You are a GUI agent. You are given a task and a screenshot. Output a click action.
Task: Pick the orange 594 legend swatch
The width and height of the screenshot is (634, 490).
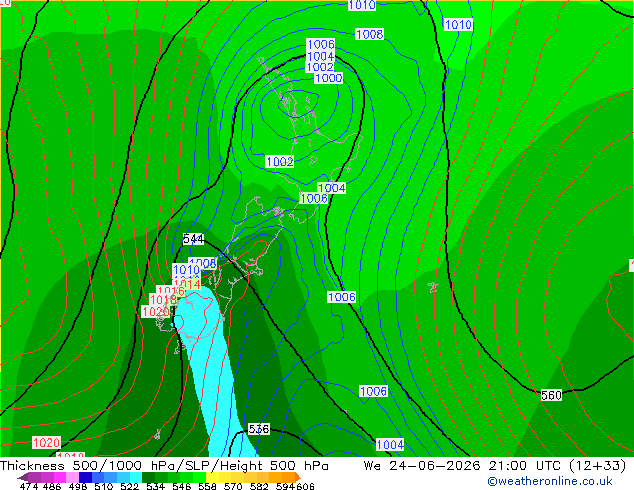[x=288, y=477]
